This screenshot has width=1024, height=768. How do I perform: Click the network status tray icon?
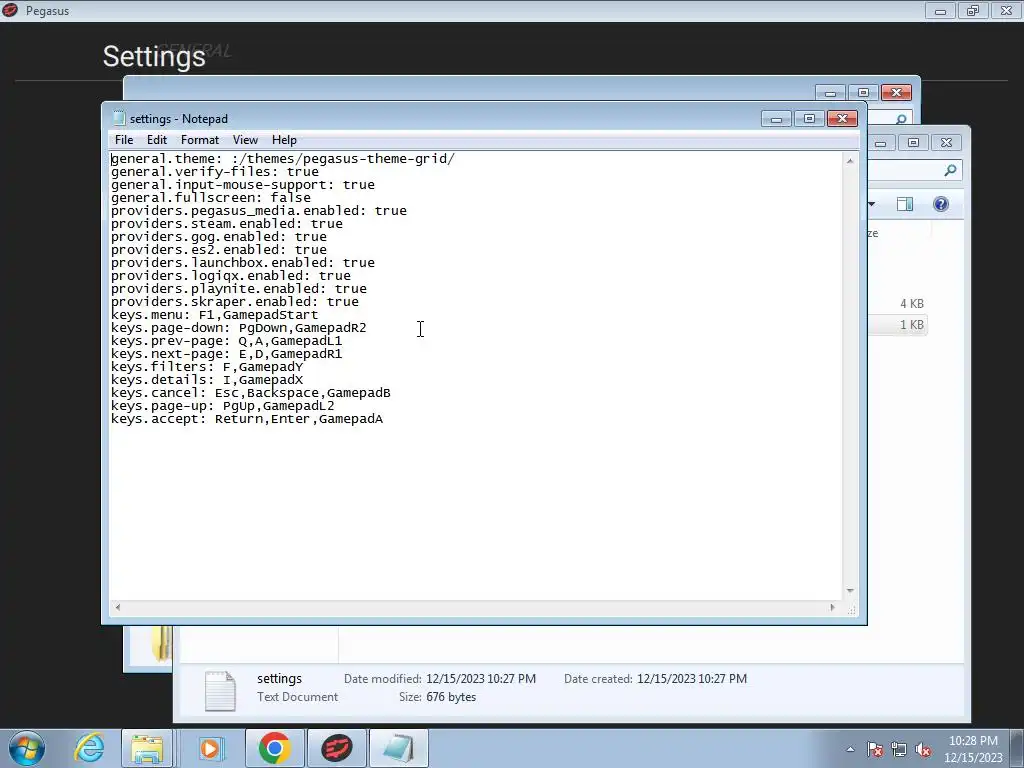pyautogui.click(x=899, y=749)
